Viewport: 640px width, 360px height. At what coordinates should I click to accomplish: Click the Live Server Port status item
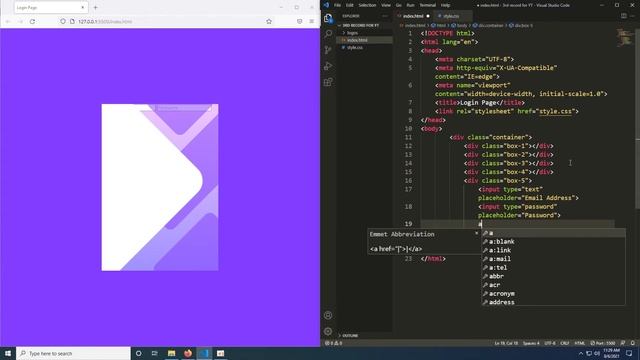click(x=603, y=343)
